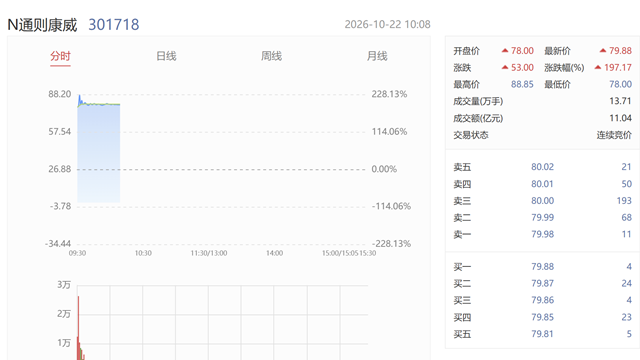
Task: Click the 成交额 value 11.04
Action: 620,118
